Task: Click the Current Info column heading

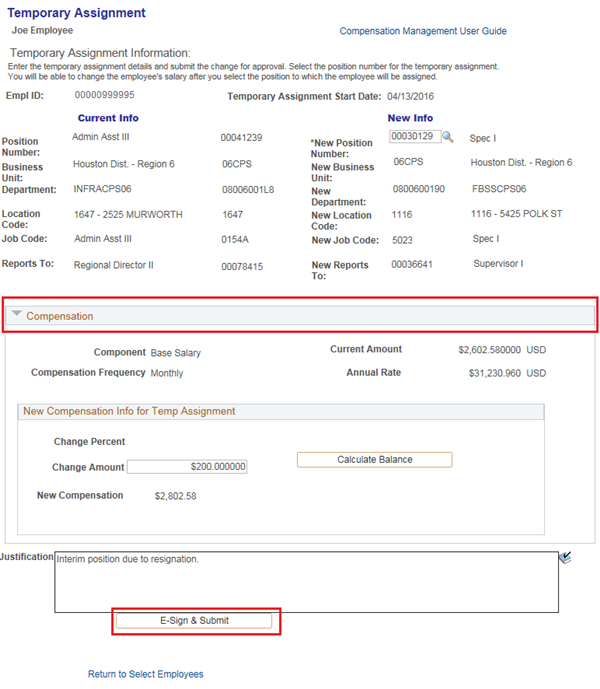Action: pyautogui.click(x=108, y=118)
